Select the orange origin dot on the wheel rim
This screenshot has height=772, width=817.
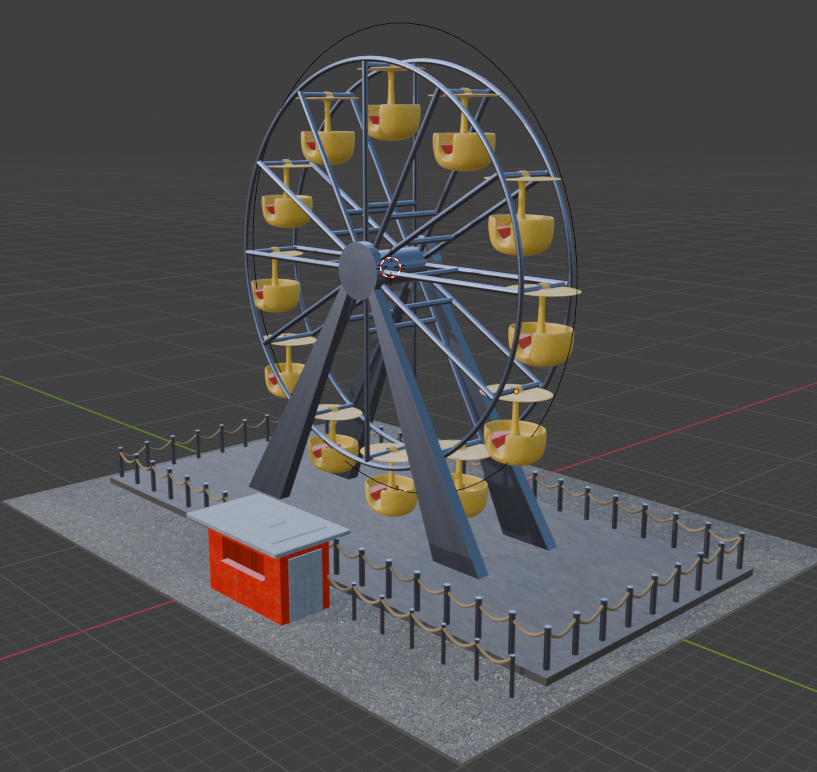tap(516, 391)
